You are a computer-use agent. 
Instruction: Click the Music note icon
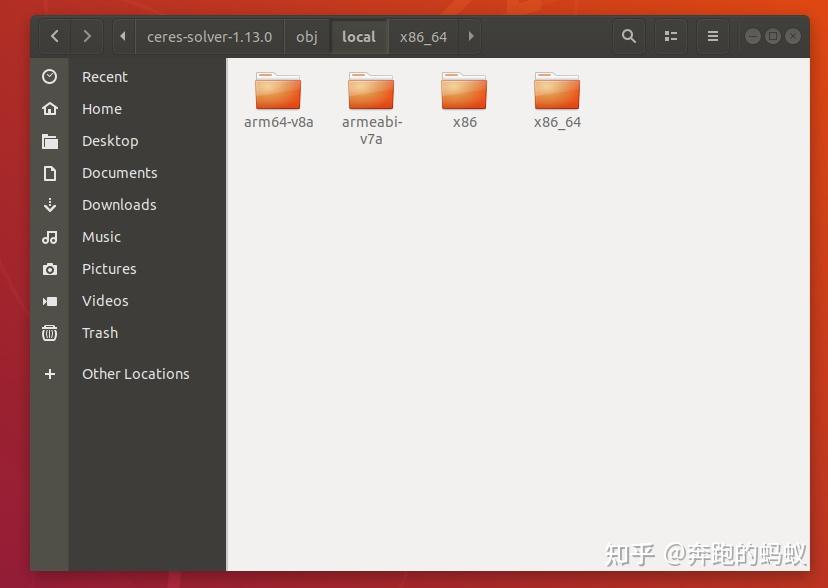(50, 237)
